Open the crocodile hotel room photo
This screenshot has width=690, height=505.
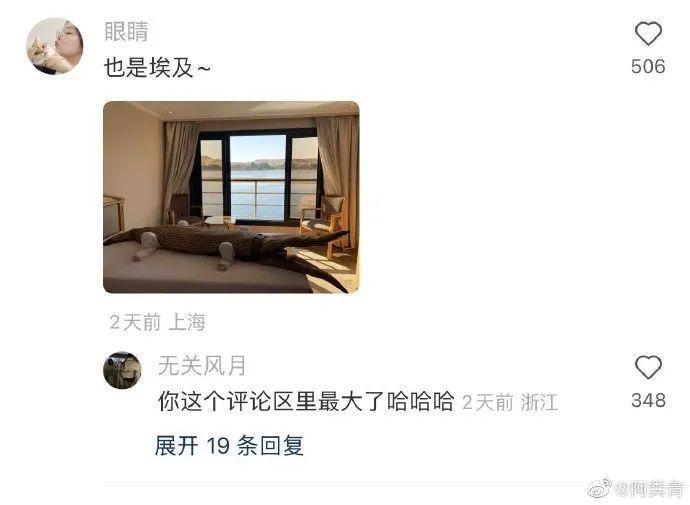231,197
